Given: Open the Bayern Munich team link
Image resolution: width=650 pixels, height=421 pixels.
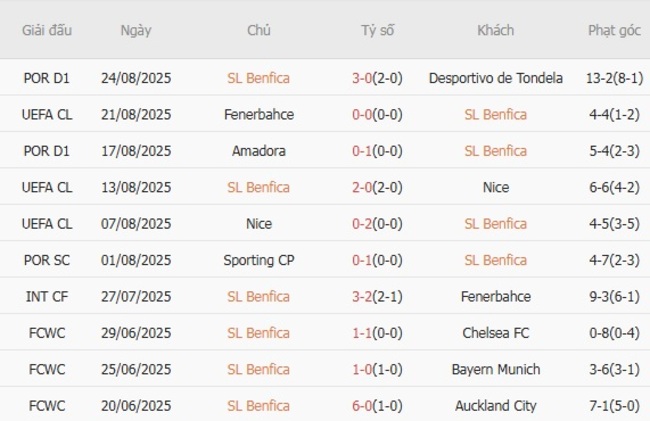Looking at the screenshot, I should click(x=495, y=370).
